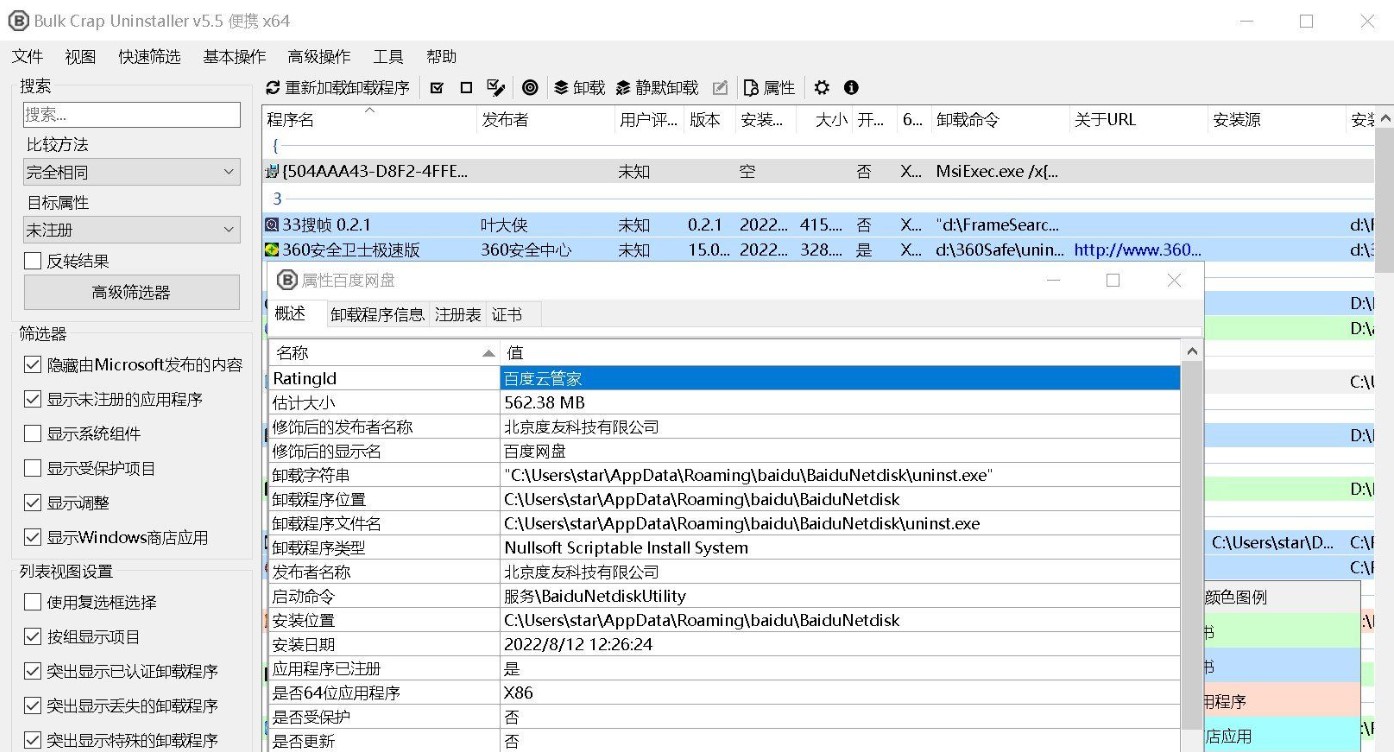Toggle 按组显示项目 checkbox
The height and width of the screenshot is (752, 1394).
click(32, 637)
